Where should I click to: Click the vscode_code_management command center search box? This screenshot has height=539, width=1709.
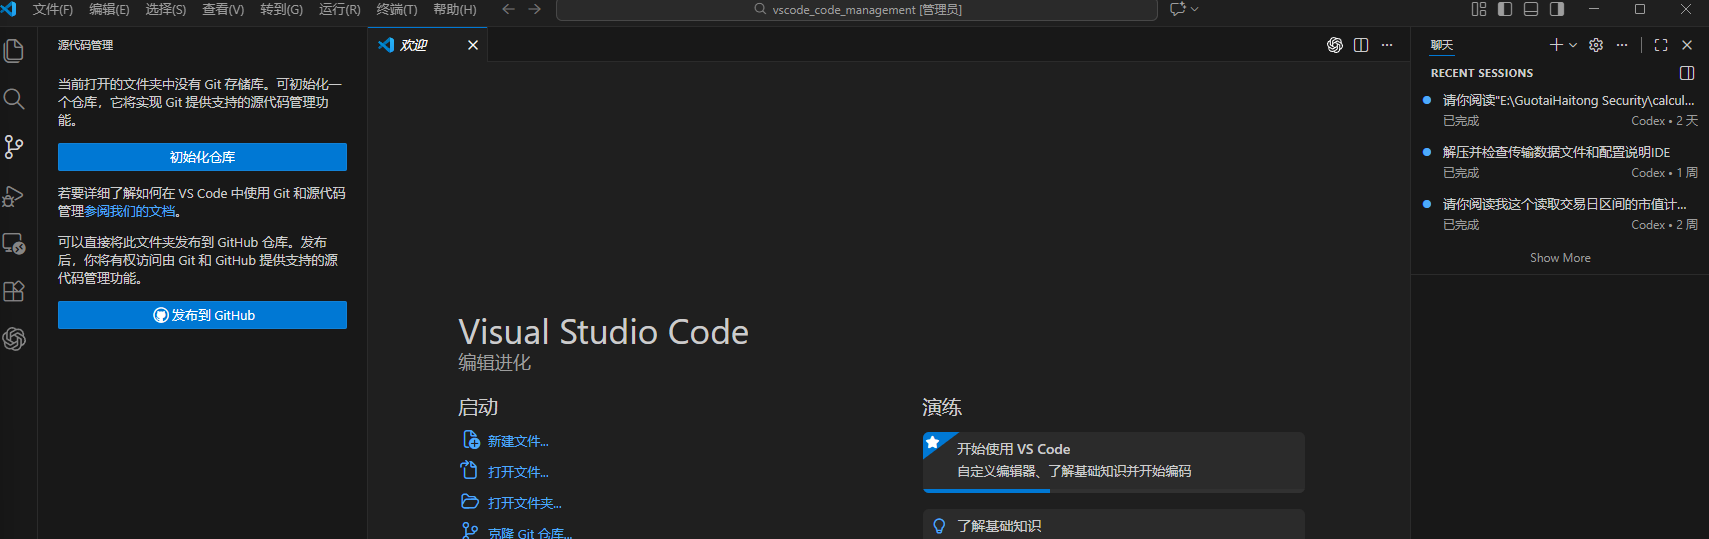pyautogui.click(x=857, y=10)
